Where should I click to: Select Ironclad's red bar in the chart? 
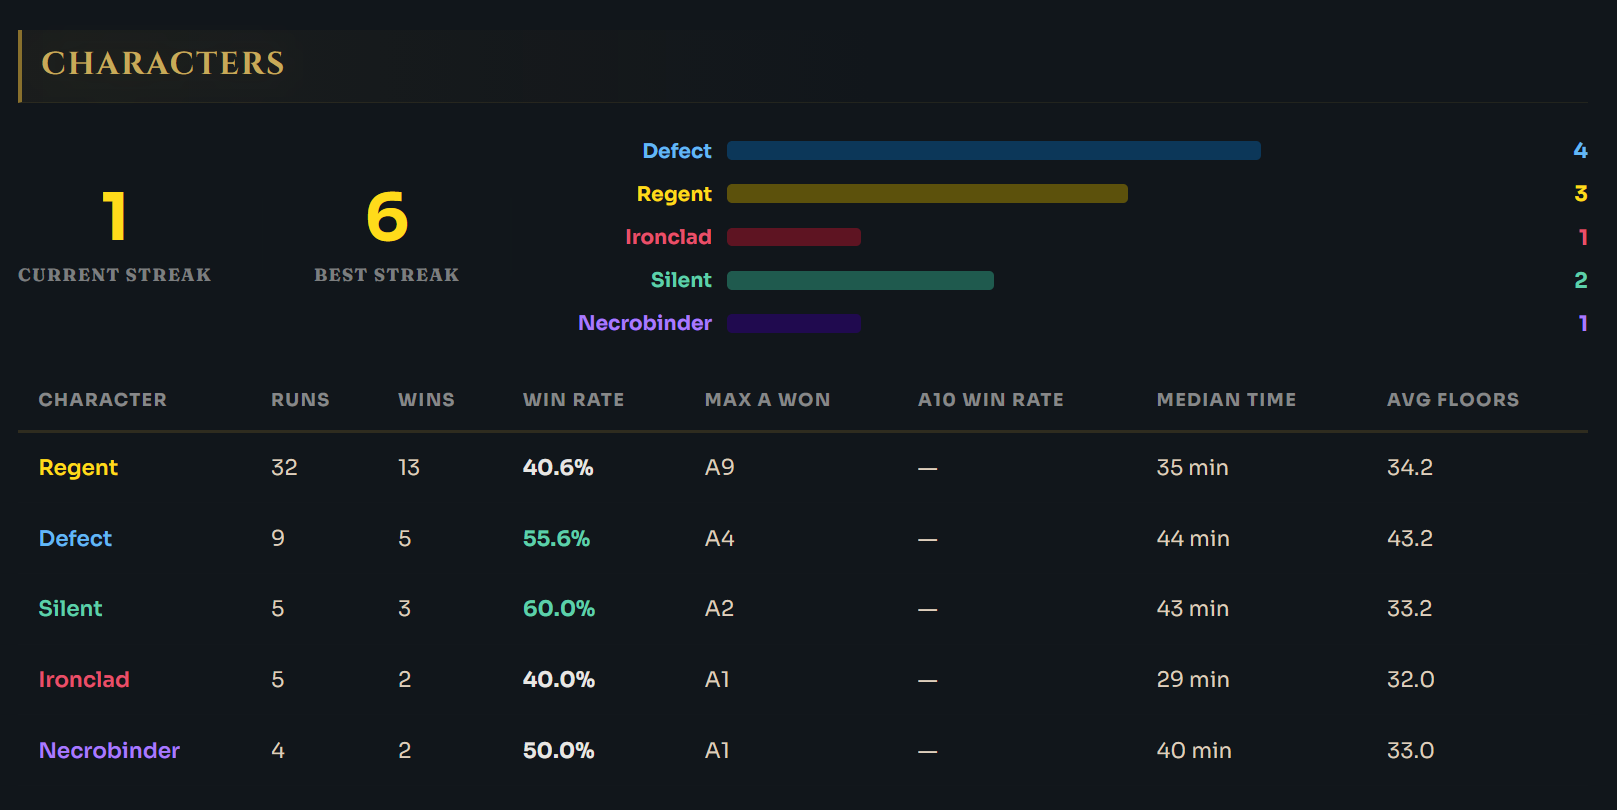794,237
